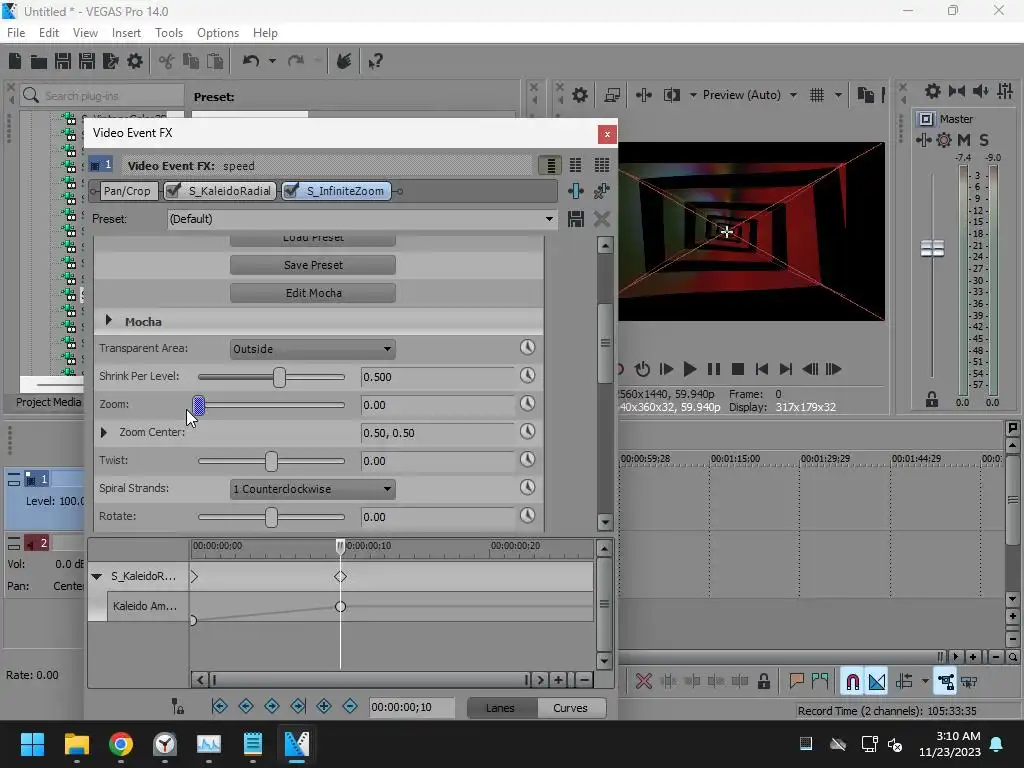
Task: Click the Overlays grid icon in preview
Action: pos(817,95)
